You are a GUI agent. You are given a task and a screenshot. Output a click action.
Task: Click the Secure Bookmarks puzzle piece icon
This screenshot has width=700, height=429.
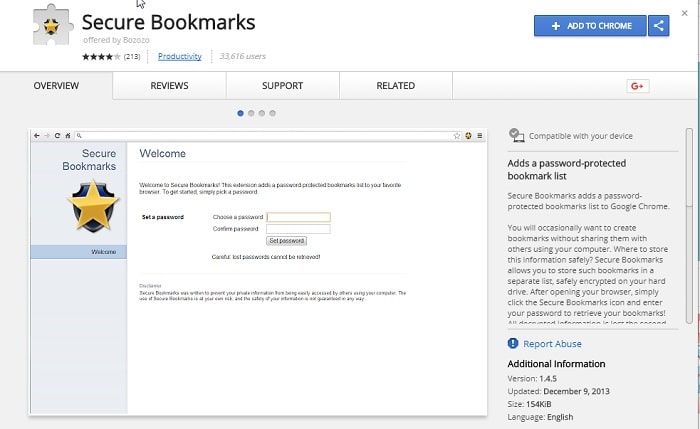click(52, 25)
